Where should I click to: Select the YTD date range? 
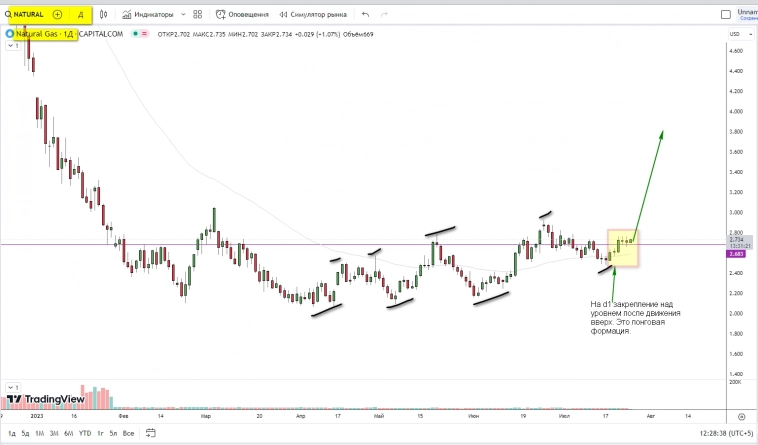[85, 433]
